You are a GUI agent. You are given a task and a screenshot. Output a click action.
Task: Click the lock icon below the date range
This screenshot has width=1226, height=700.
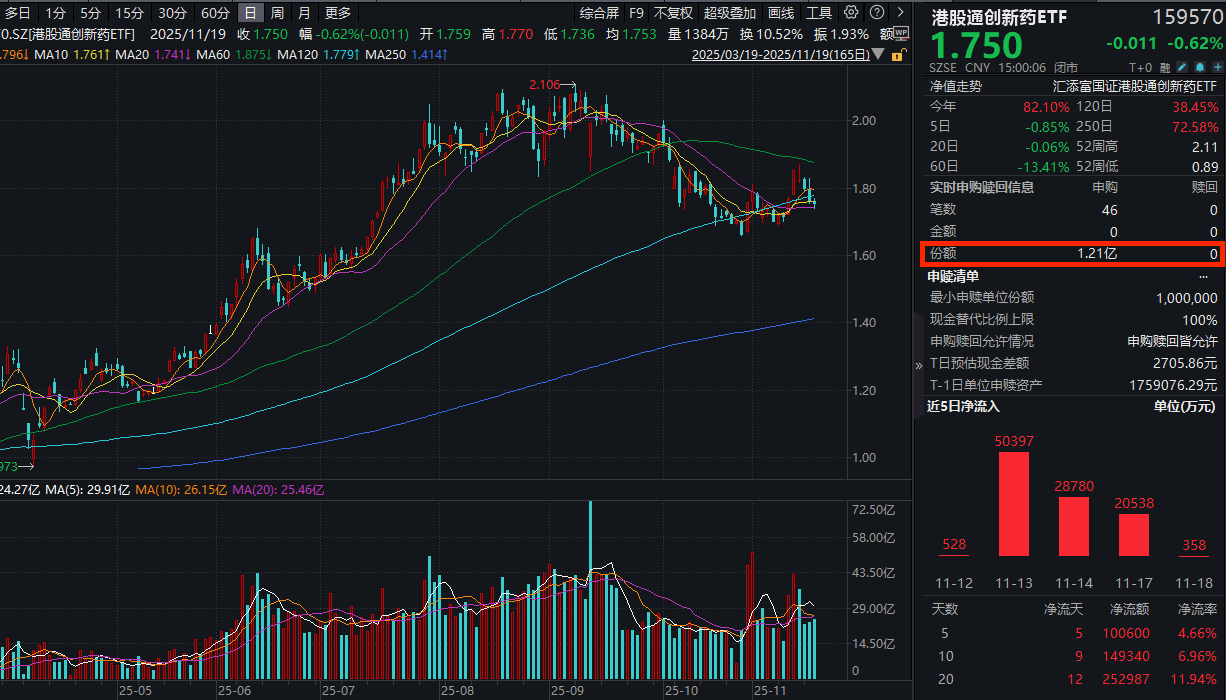(x=898, y=55)
